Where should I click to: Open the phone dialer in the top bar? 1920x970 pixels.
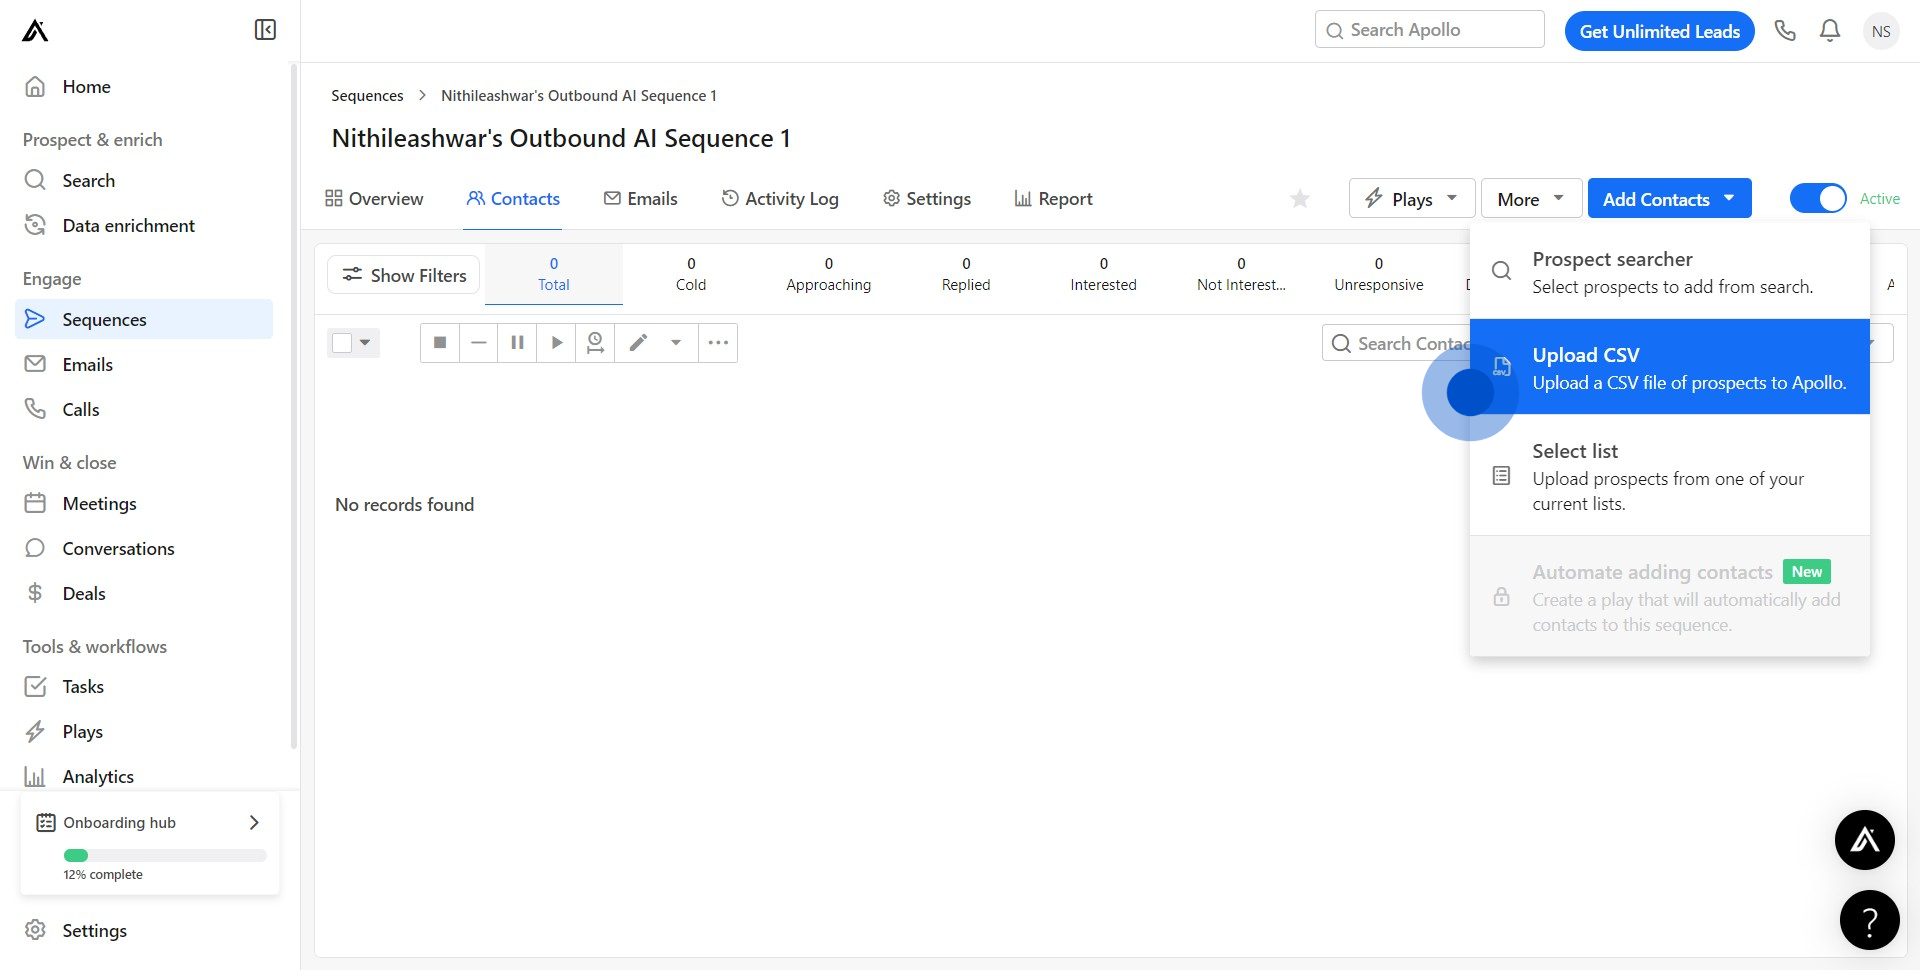tap(1785, 30)
